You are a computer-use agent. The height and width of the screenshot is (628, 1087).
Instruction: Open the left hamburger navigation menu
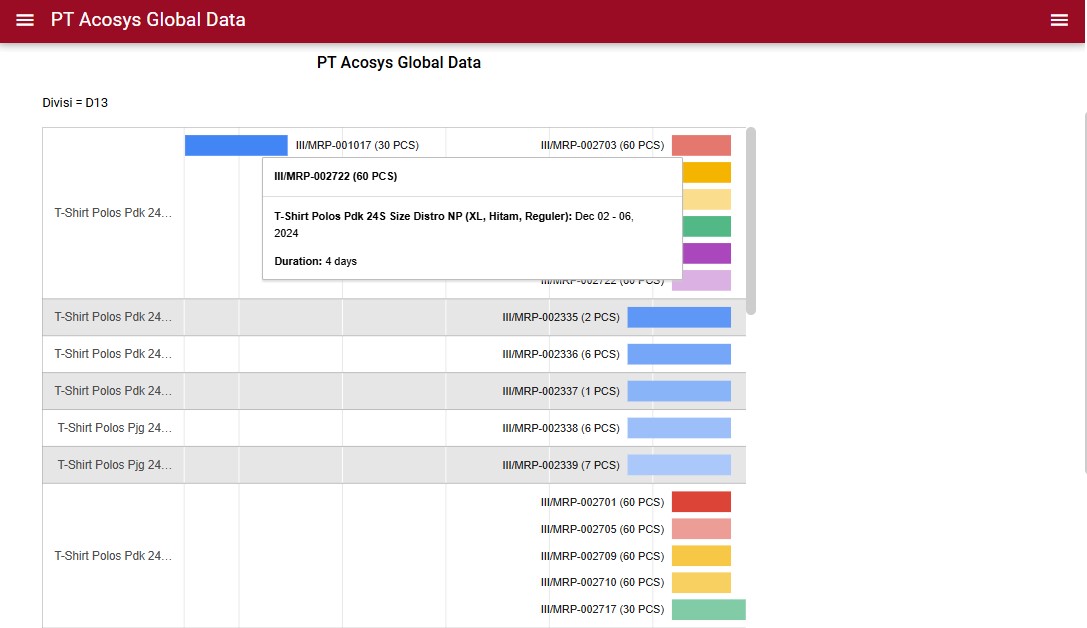click(x=25, y=20)
